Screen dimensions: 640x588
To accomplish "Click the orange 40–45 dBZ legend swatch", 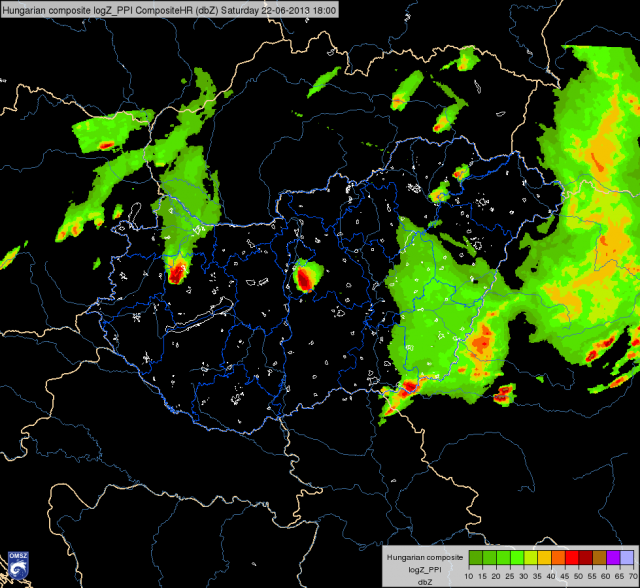I will [x=558, y=557].
